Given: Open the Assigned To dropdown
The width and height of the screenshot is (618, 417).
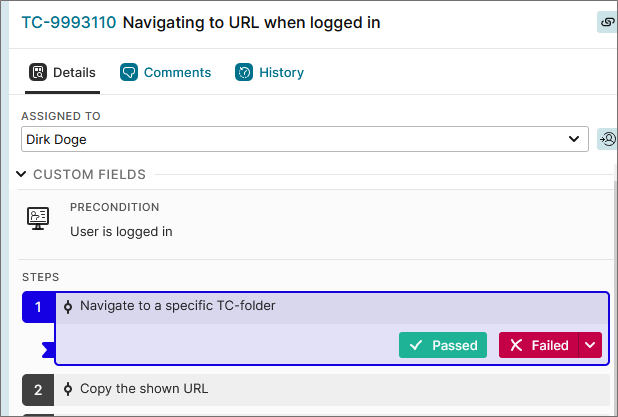Looking at the screenshot, I should [305, 139].
